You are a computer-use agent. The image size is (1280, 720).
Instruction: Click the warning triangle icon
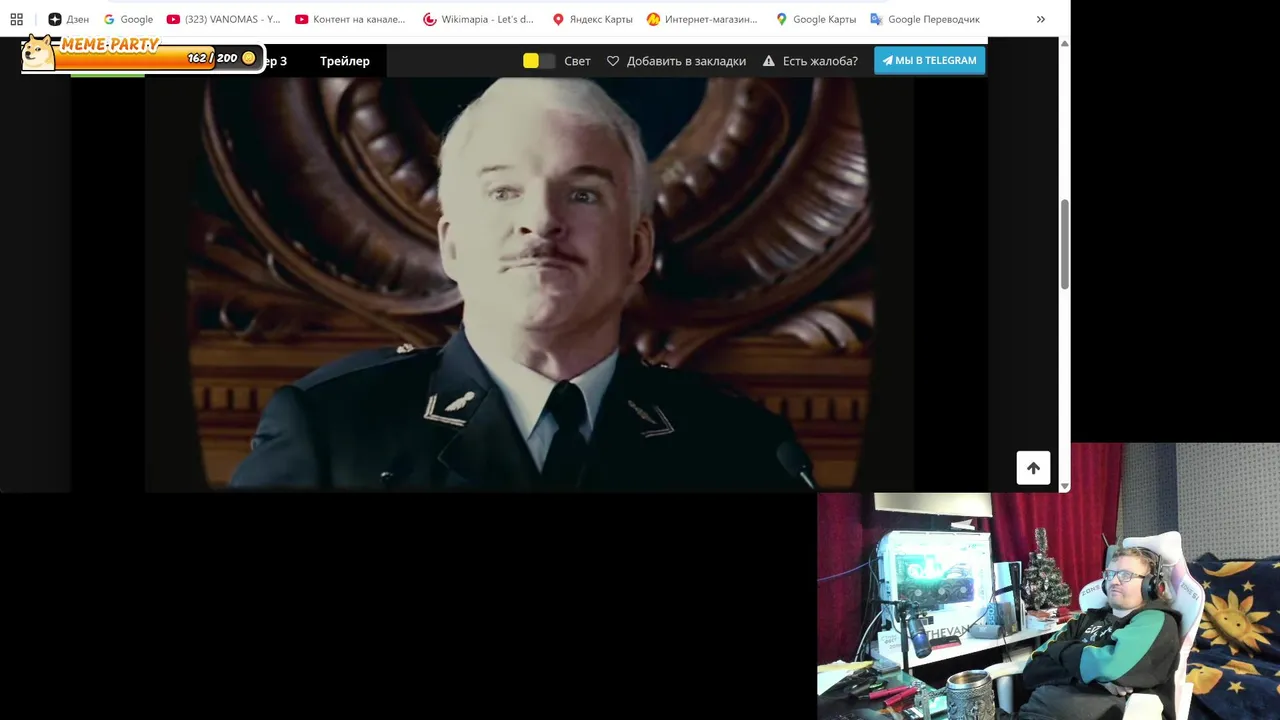(769, 61)
